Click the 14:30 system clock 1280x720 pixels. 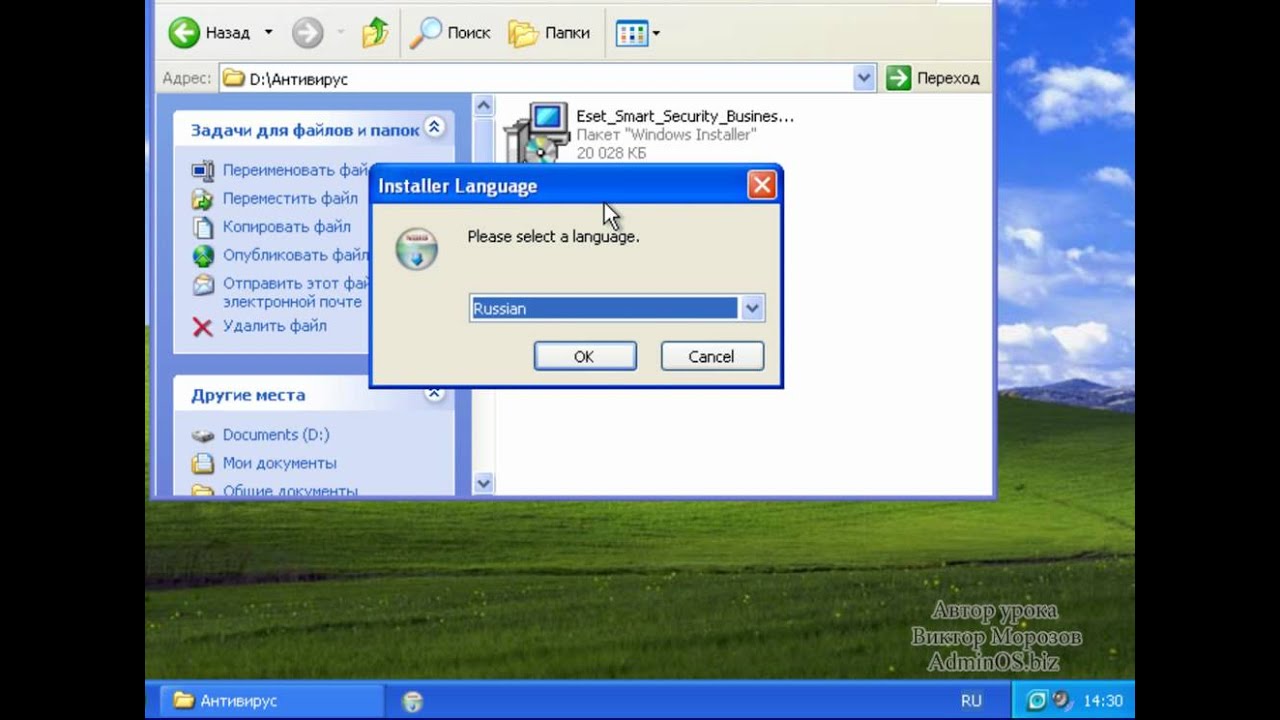(x=1103, y=701)
